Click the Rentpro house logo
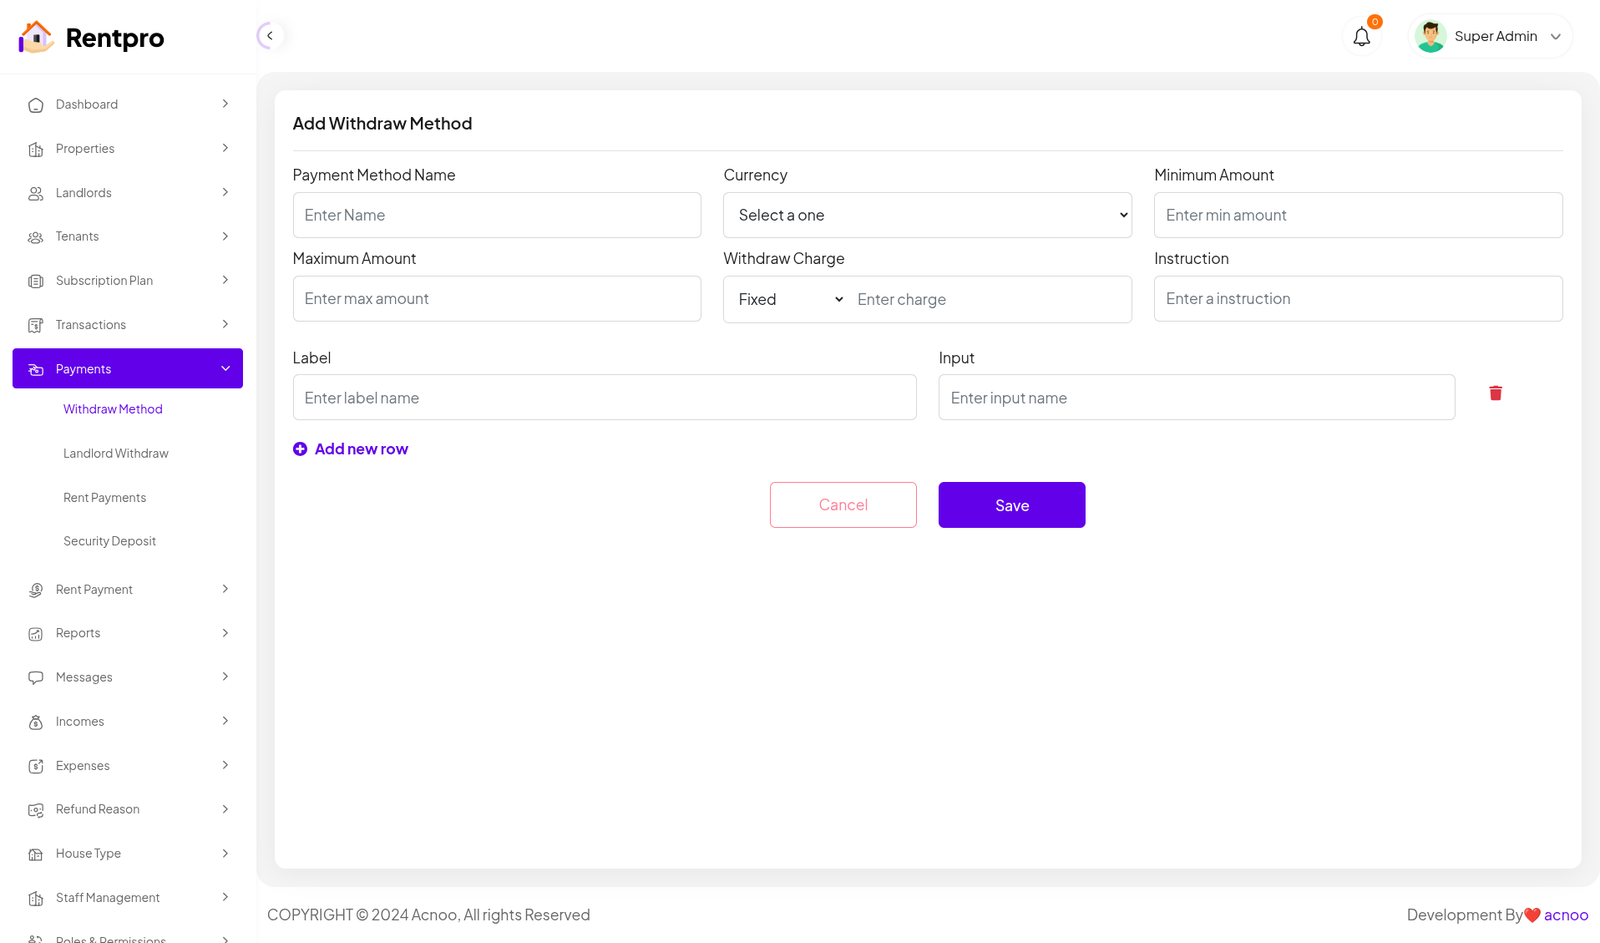 tap(36, 37)
